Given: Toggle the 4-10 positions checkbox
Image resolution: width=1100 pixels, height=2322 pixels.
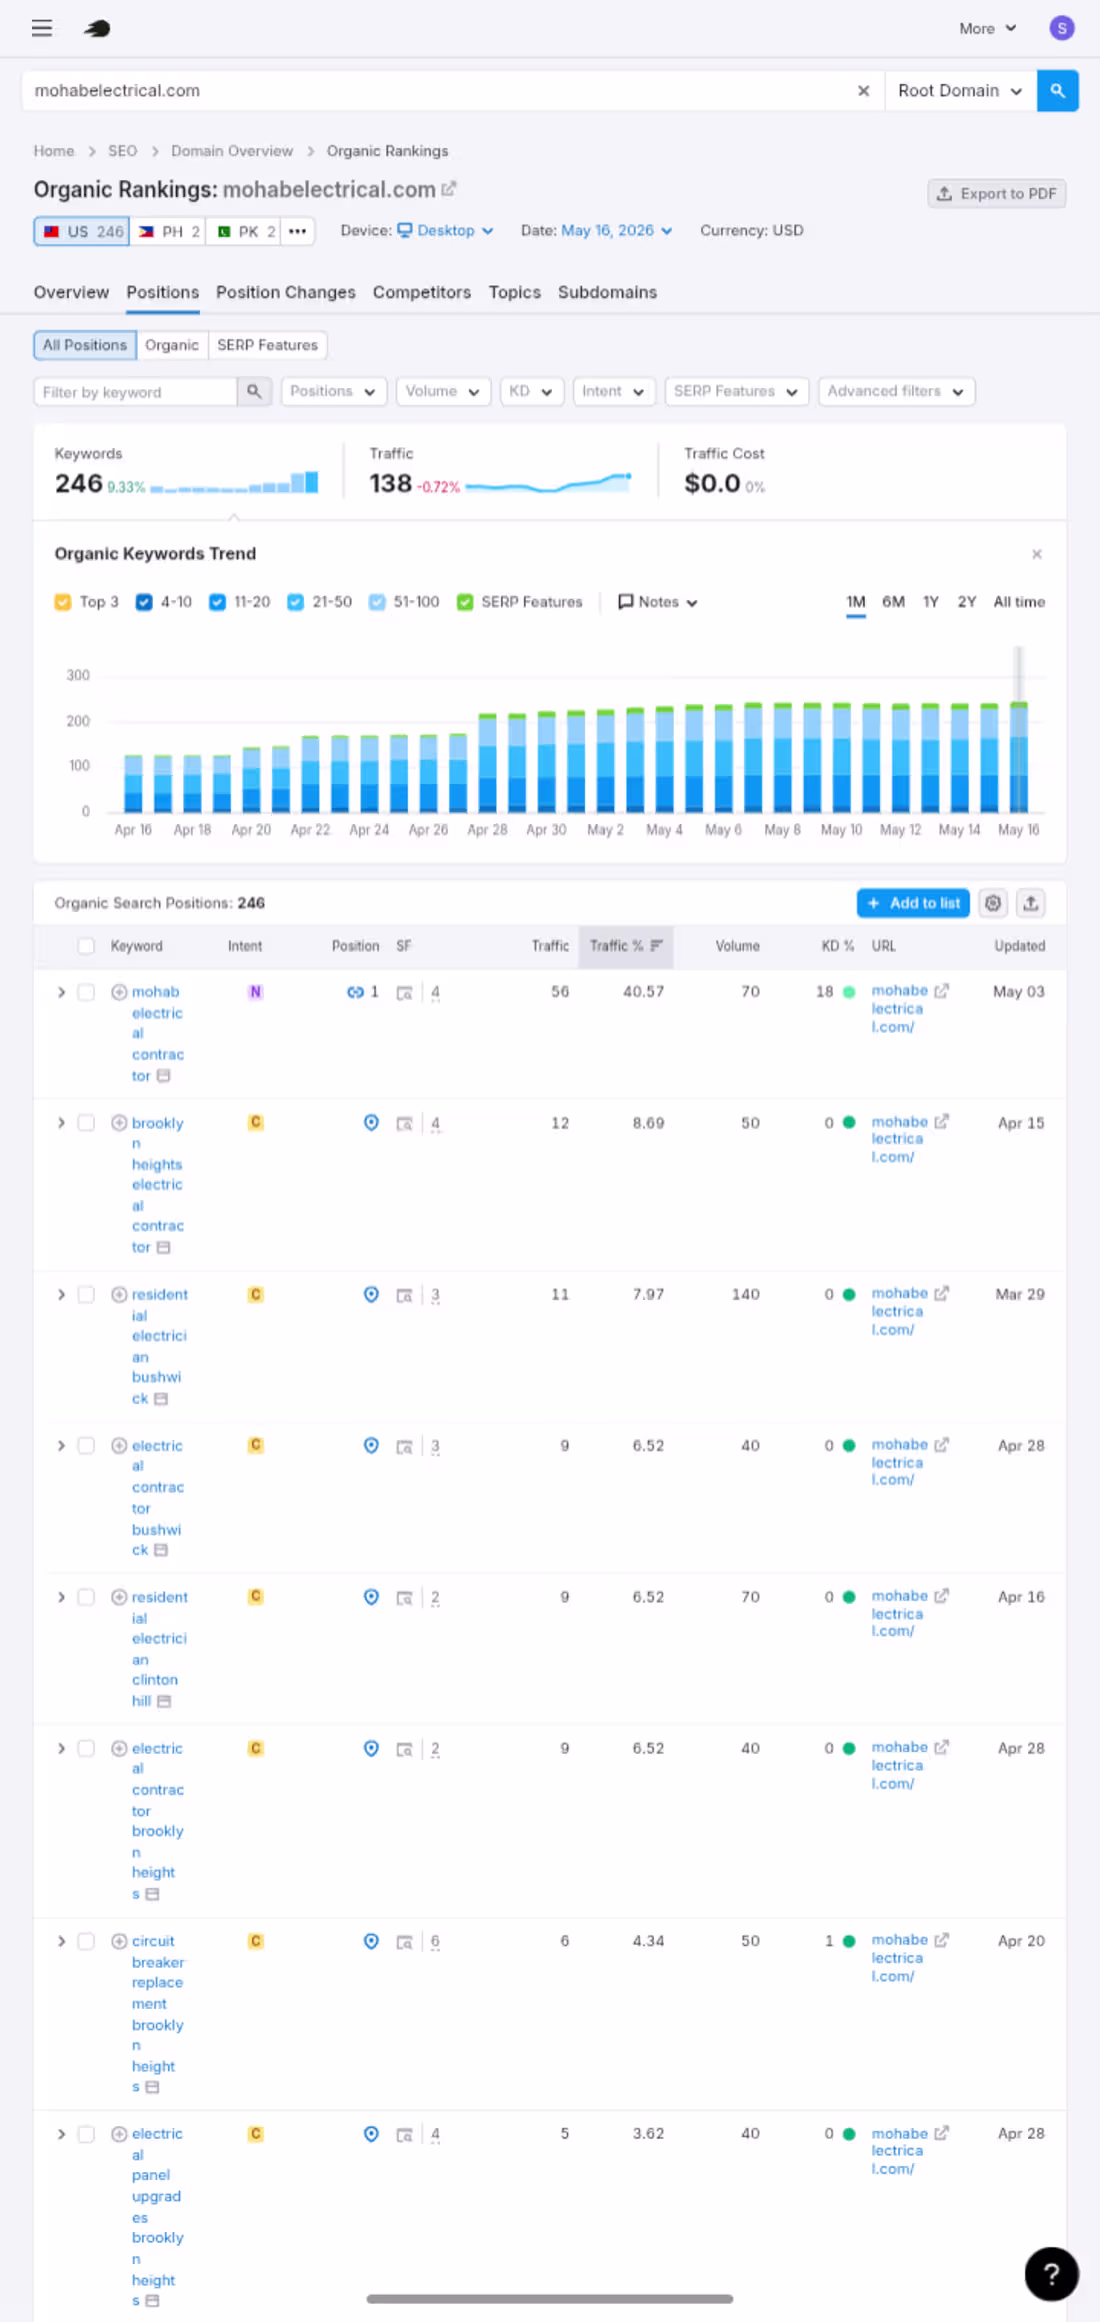Looking at the screenshot, I should (144, 602).
